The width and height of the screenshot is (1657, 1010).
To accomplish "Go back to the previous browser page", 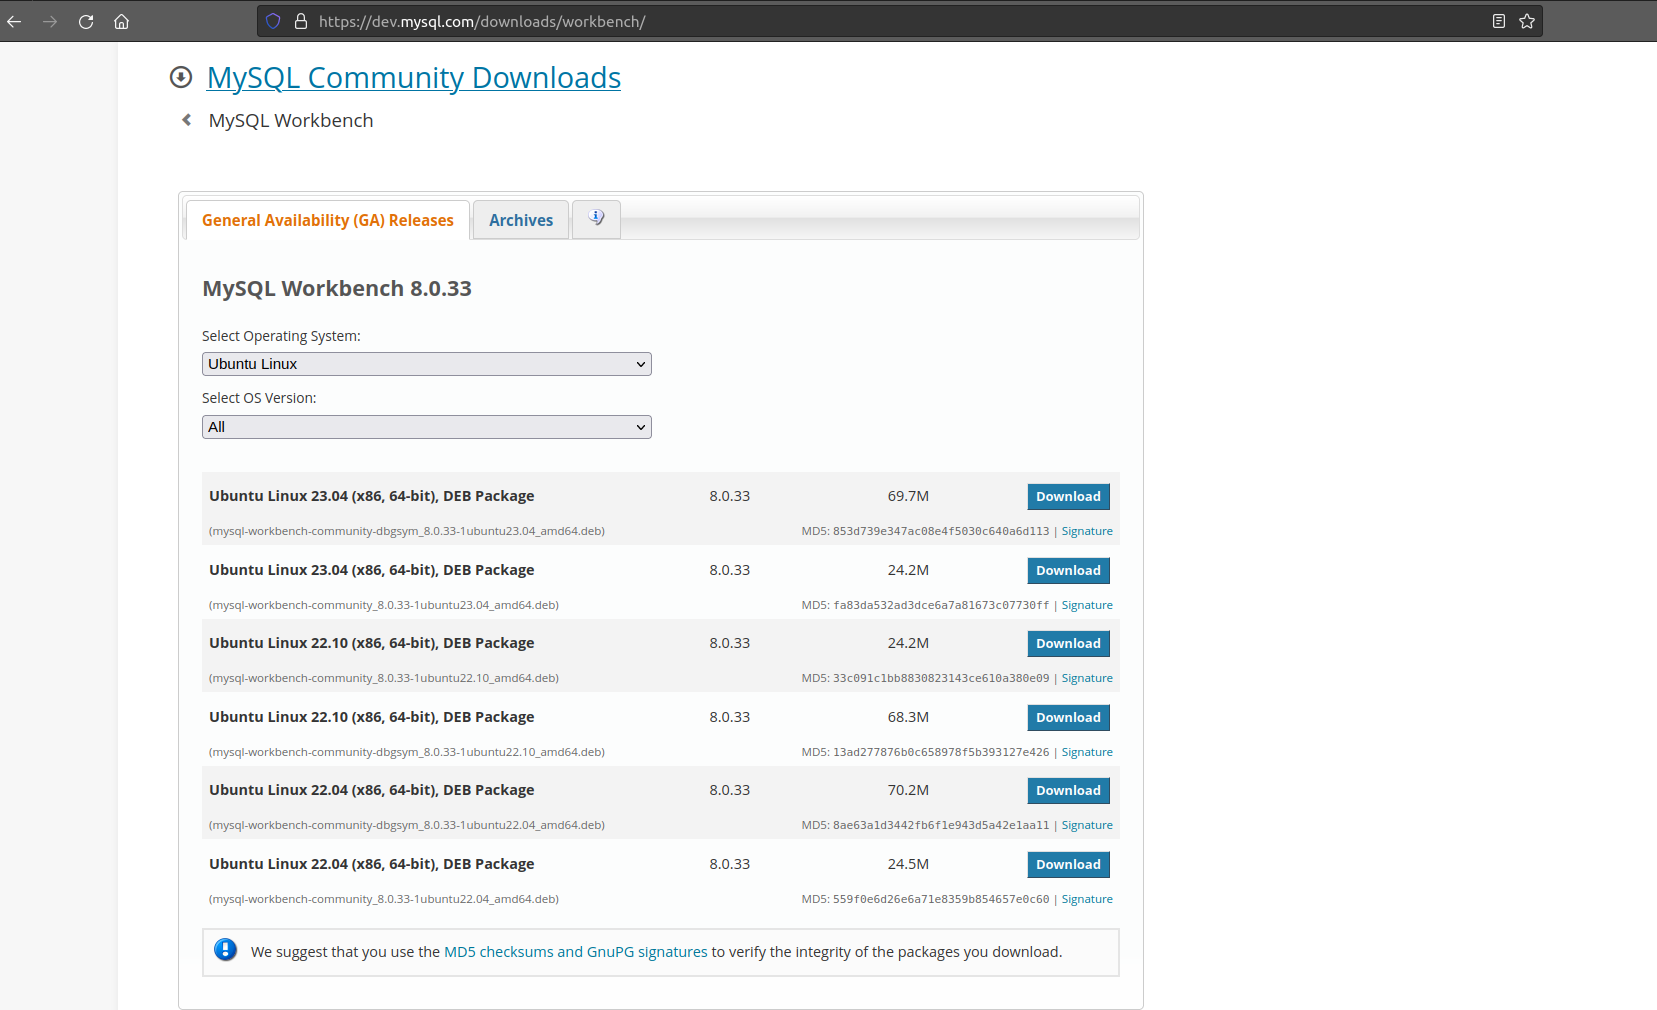I will click(14, 21).
